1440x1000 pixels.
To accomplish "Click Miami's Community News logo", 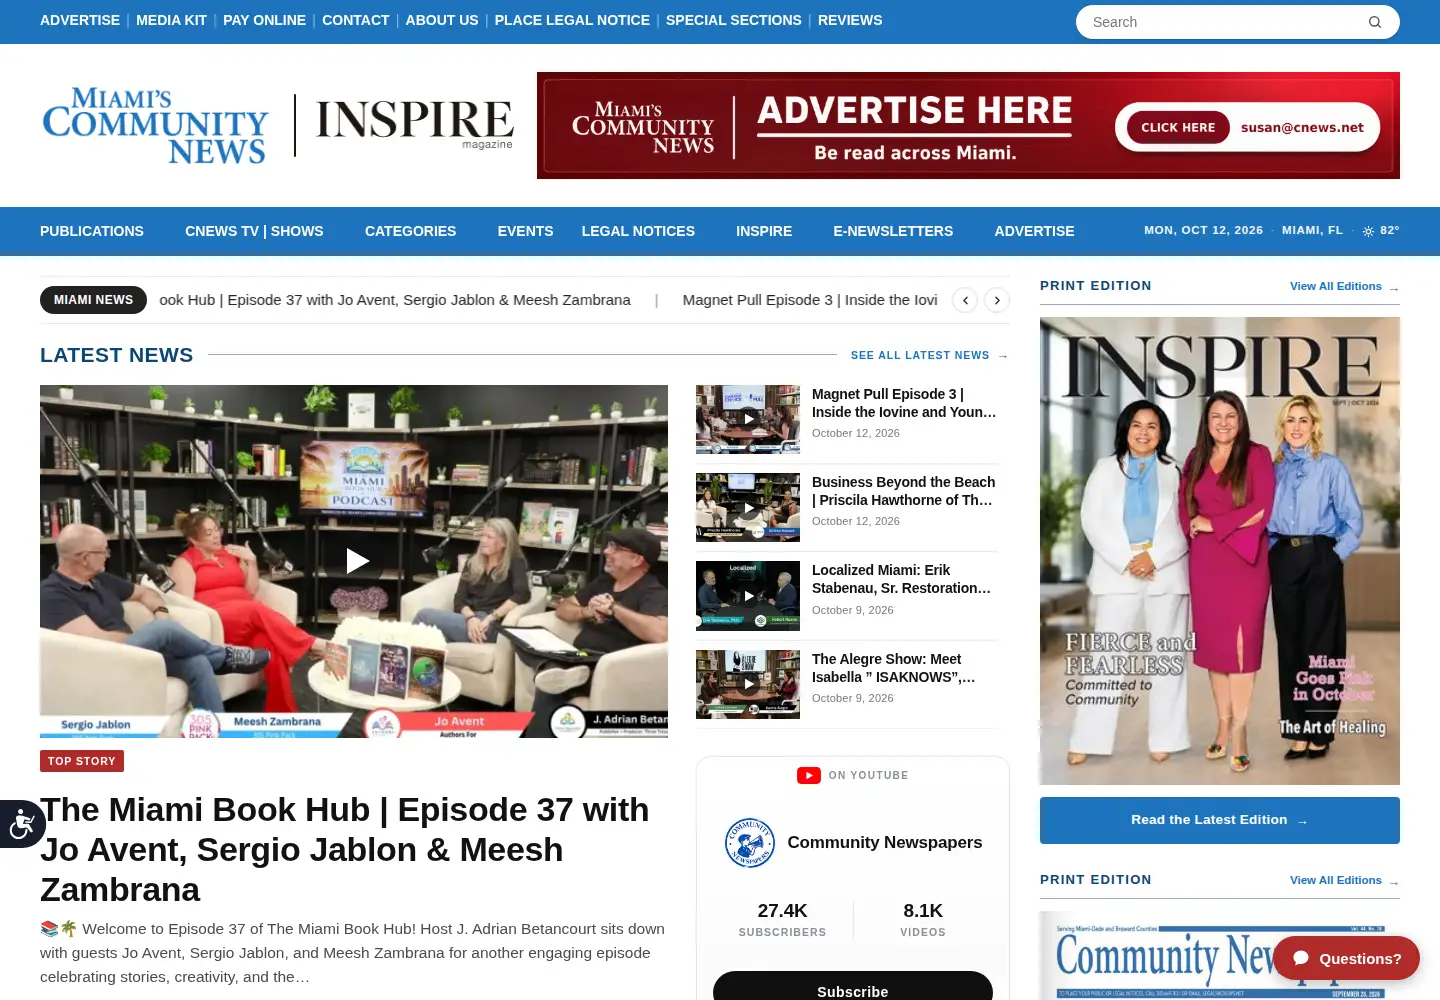I will point(156,125).
